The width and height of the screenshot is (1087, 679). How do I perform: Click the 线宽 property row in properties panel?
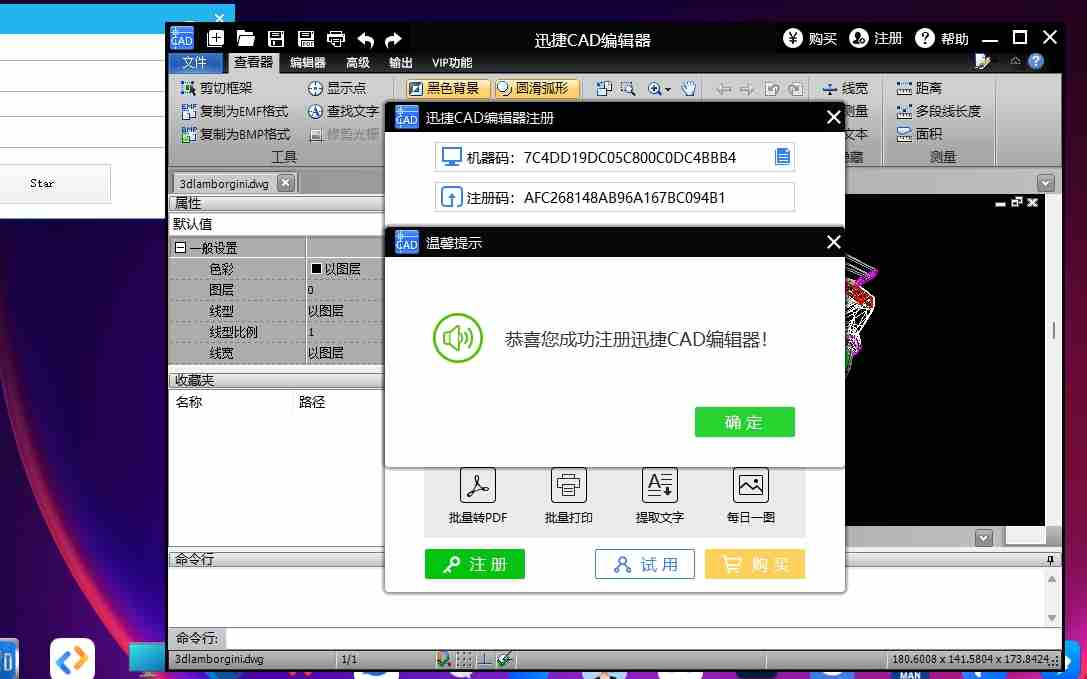[x=276, y=353]
